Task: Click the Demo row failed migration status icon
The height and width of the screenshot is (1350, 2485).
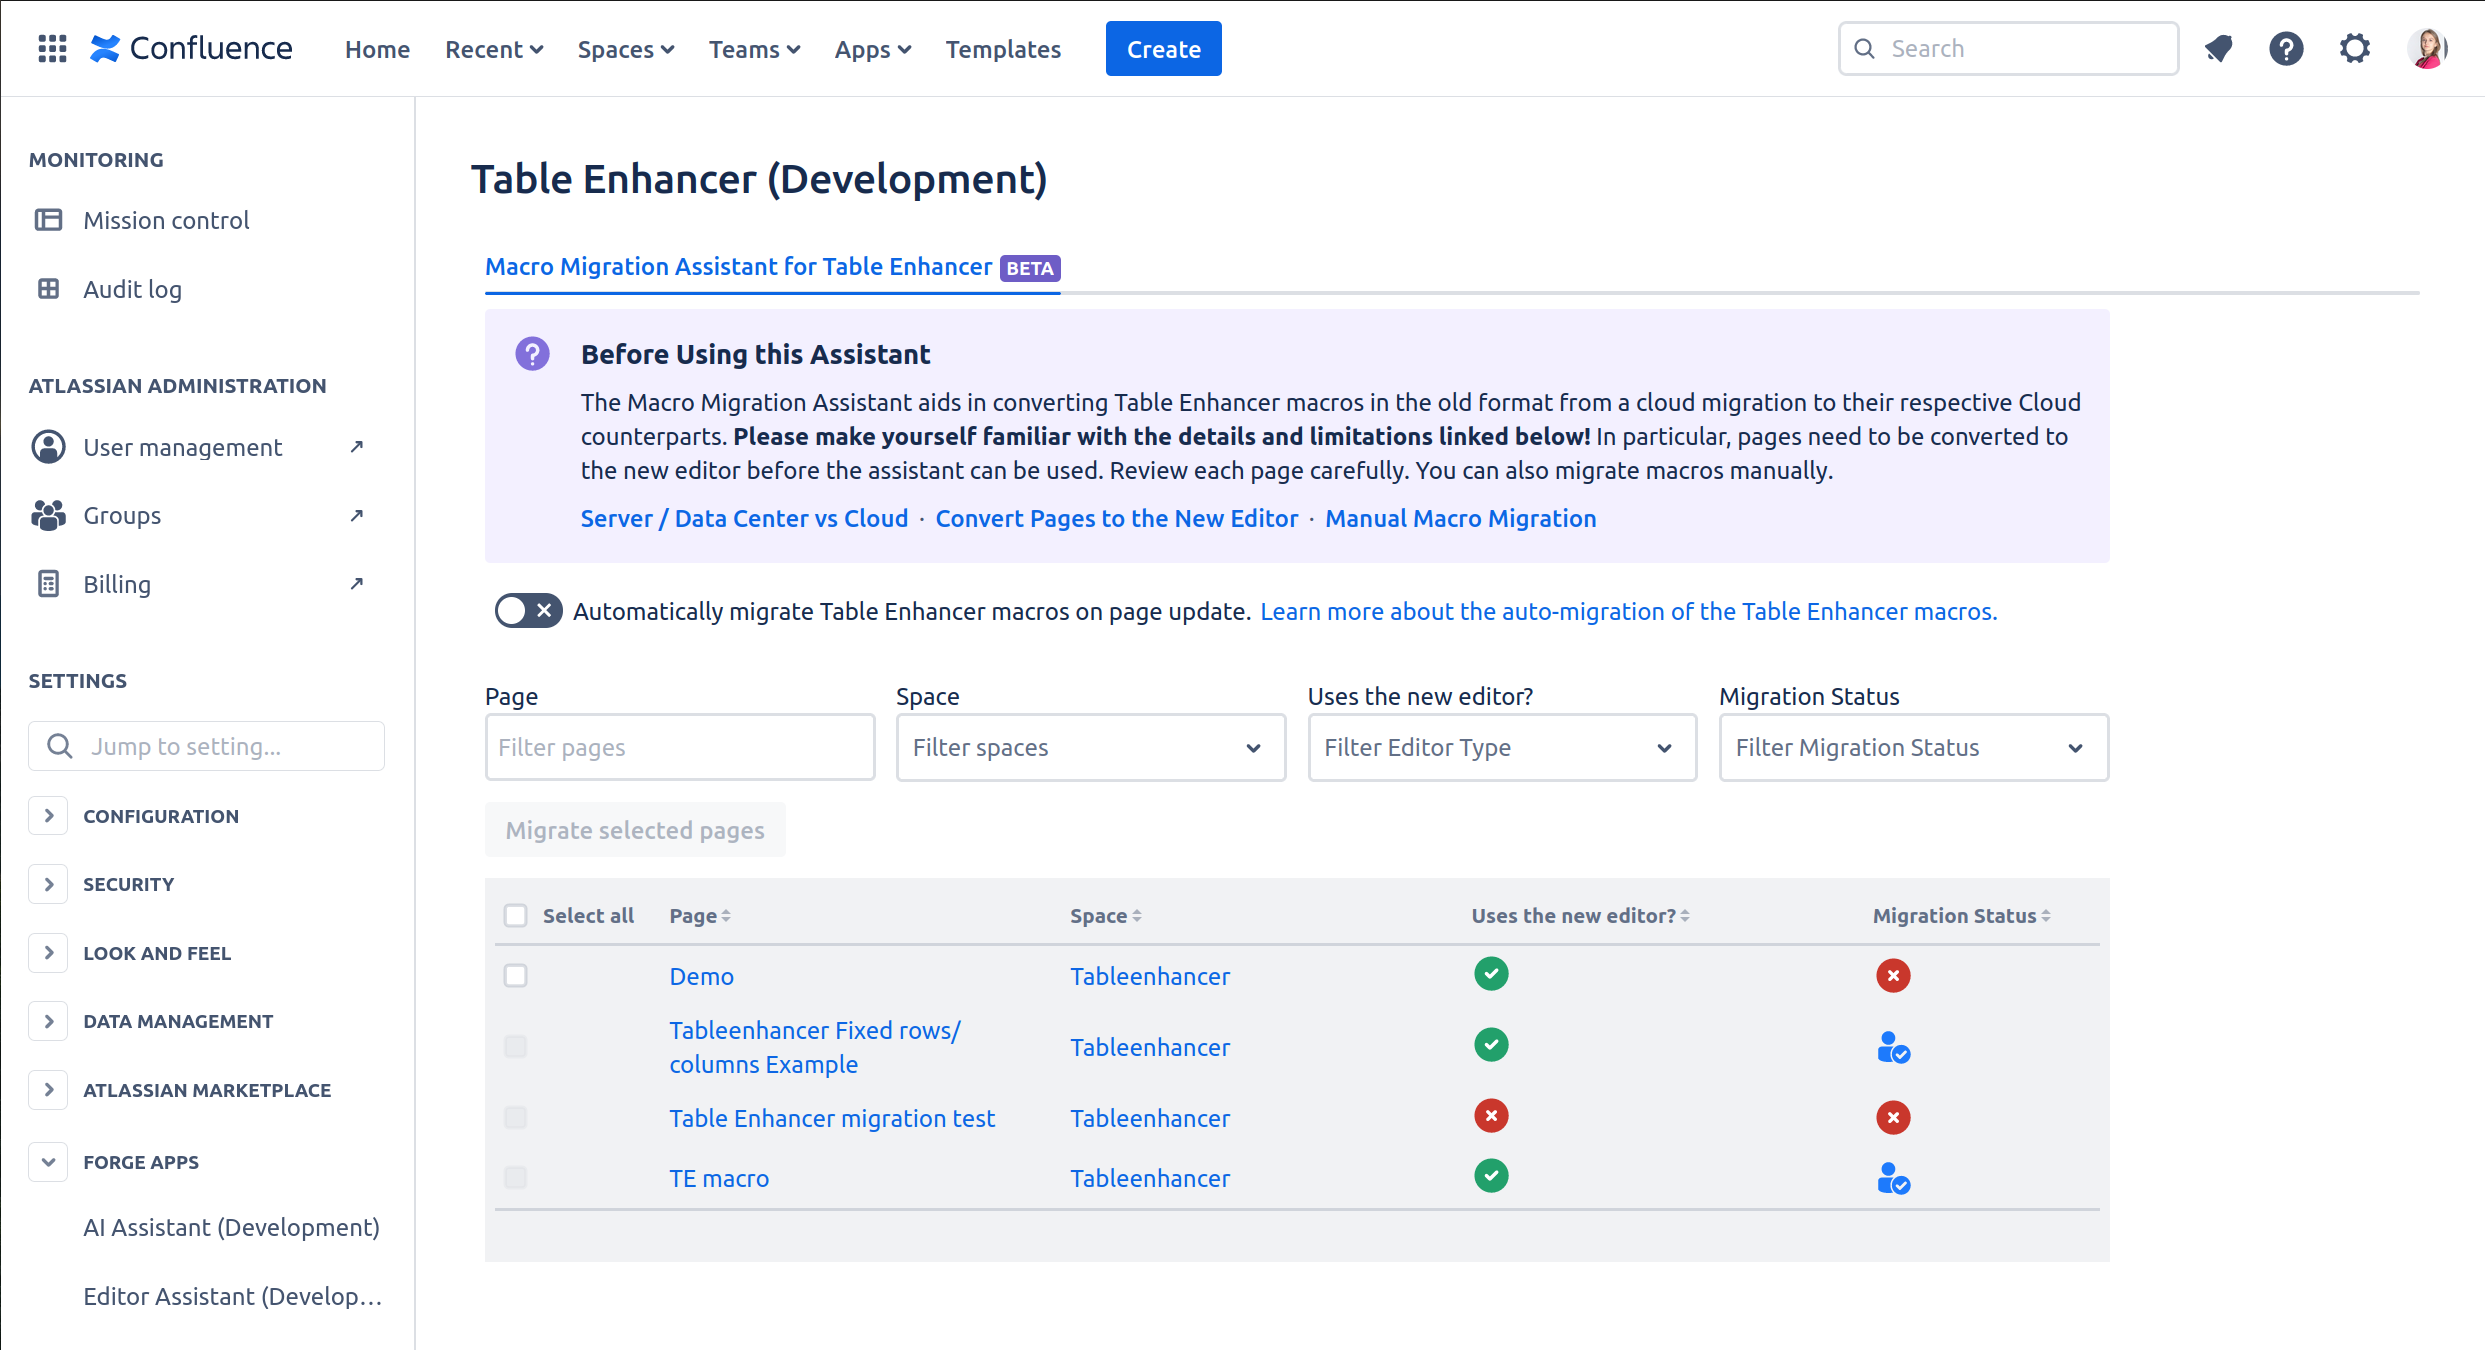Action: click(1892, 975)
